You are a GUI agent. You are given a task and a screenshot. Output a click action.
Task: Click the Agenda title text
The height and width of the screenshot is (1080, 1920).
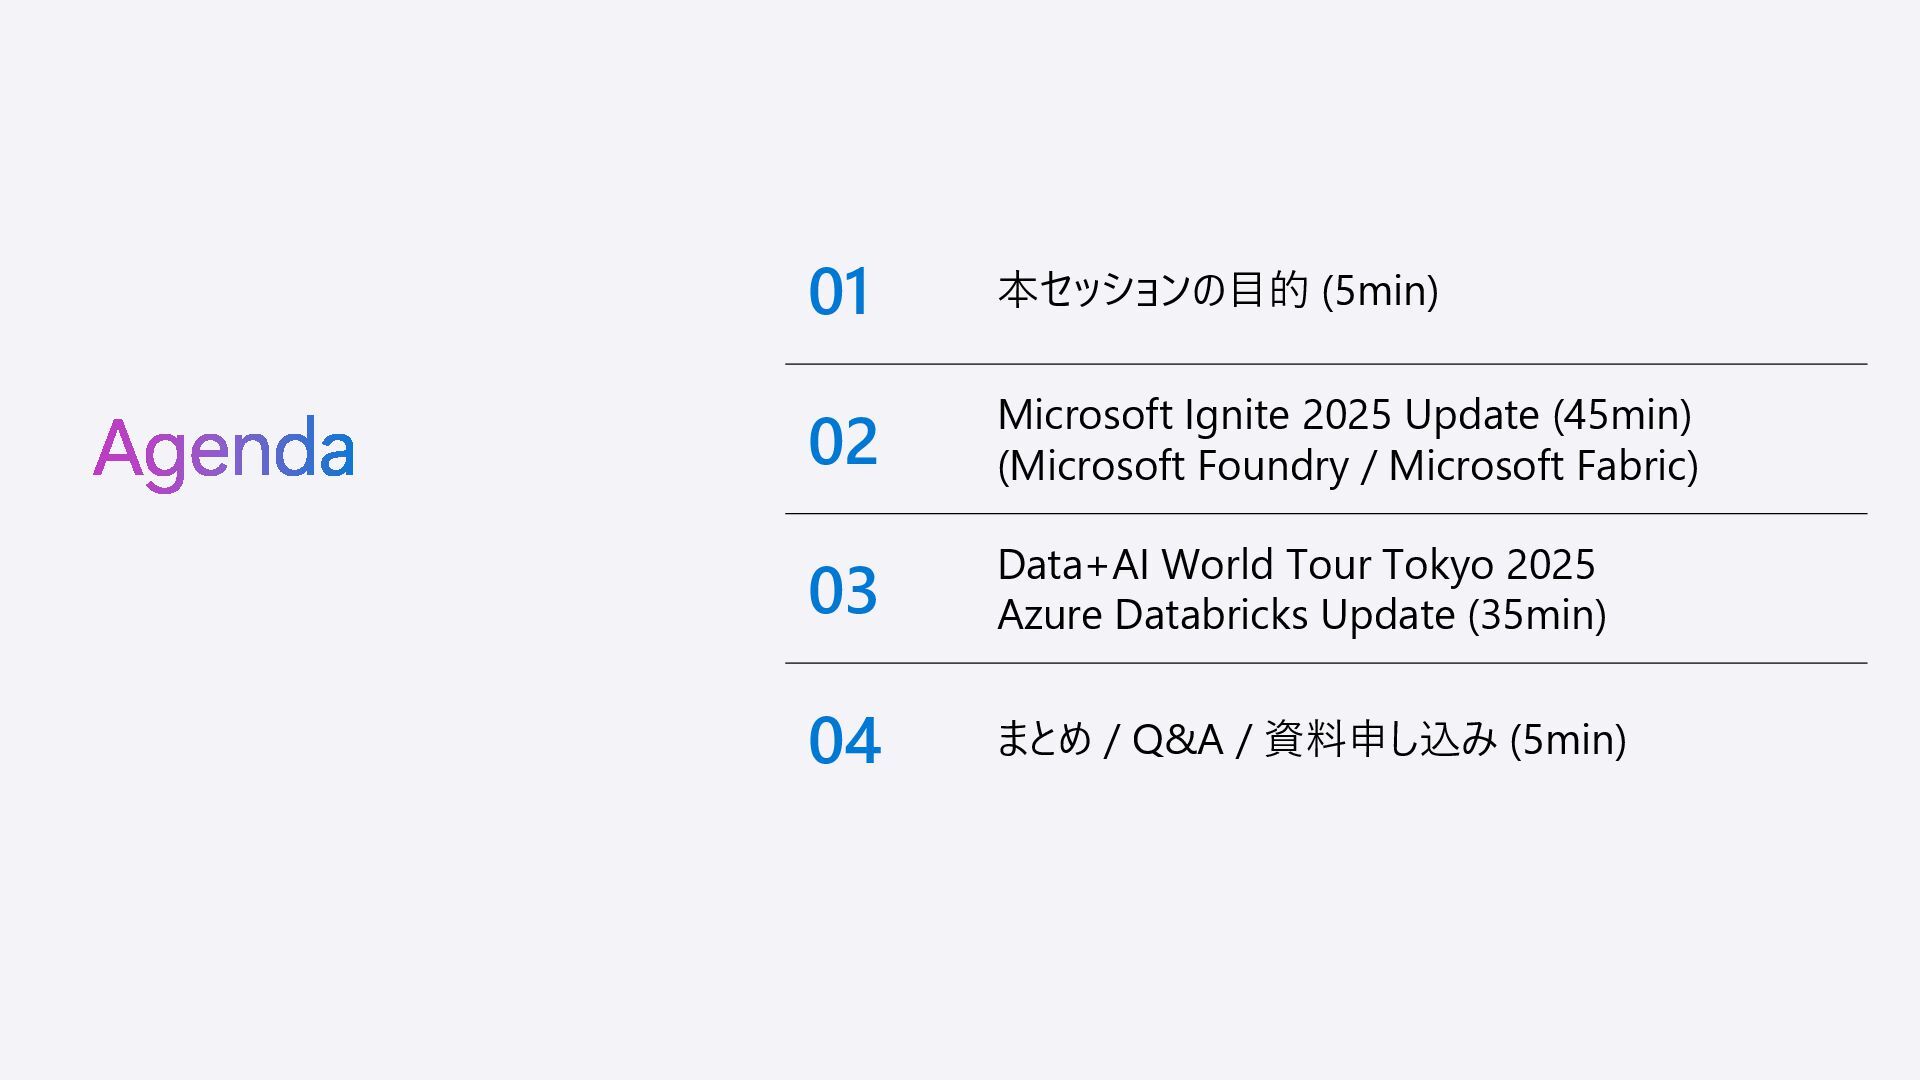(x=224, y=453)
